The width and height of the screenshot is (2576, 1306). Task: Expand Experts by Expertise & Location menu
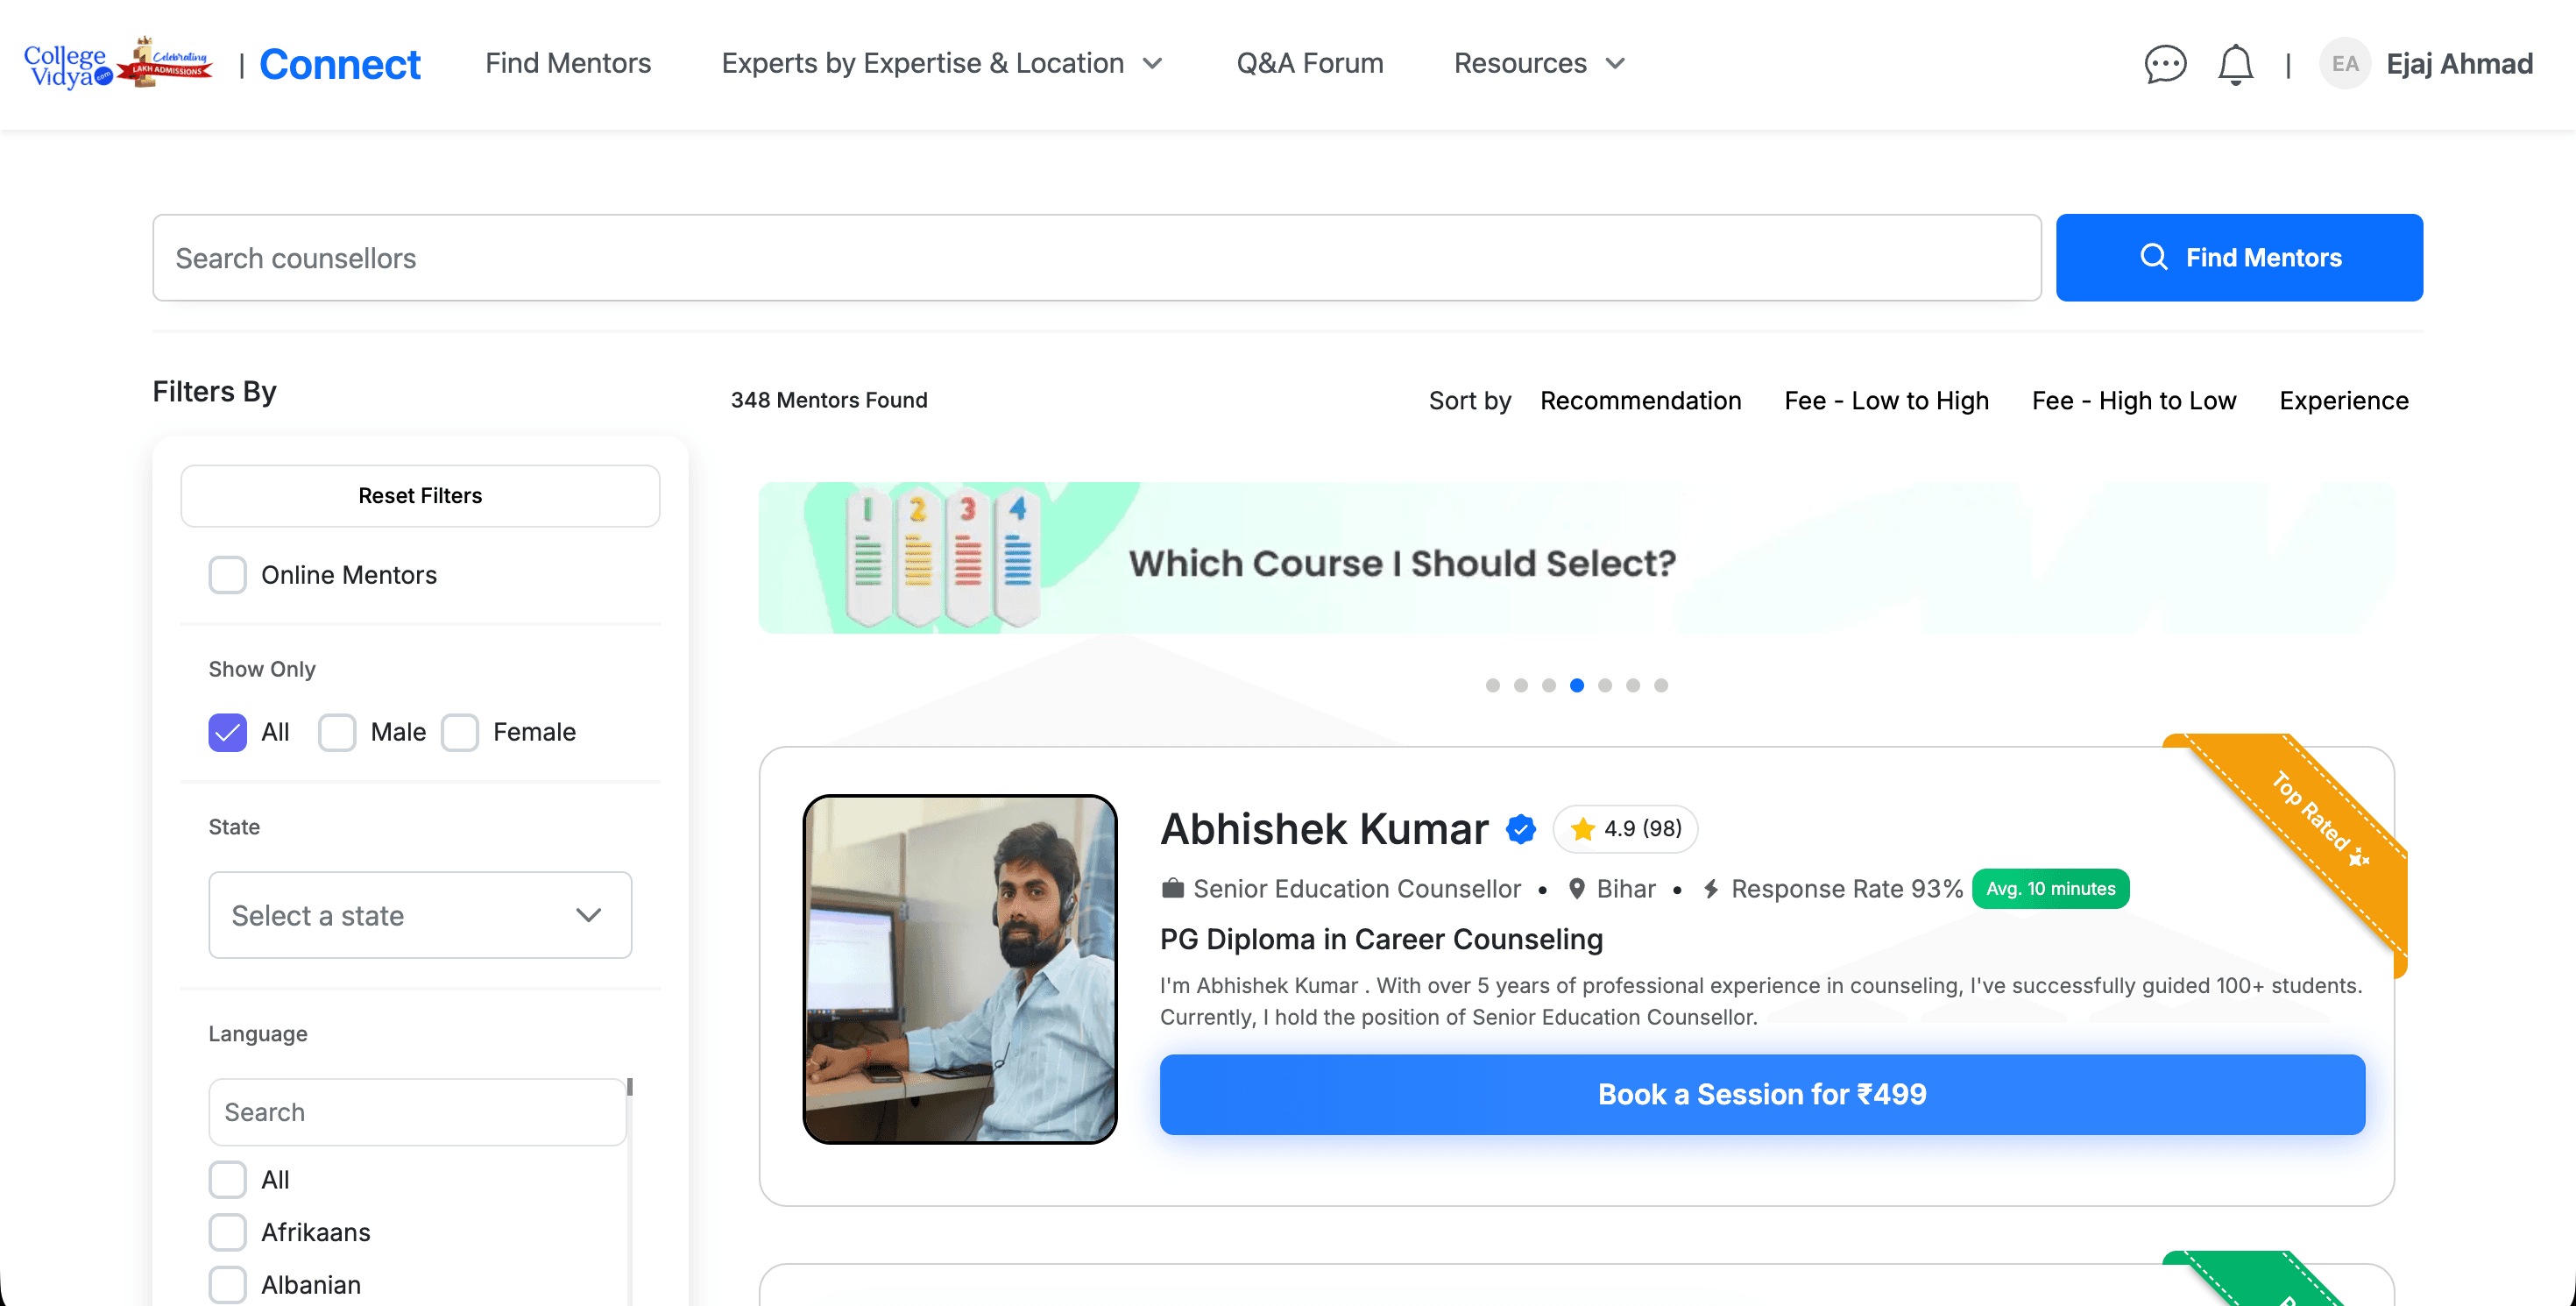coord(941,64)
